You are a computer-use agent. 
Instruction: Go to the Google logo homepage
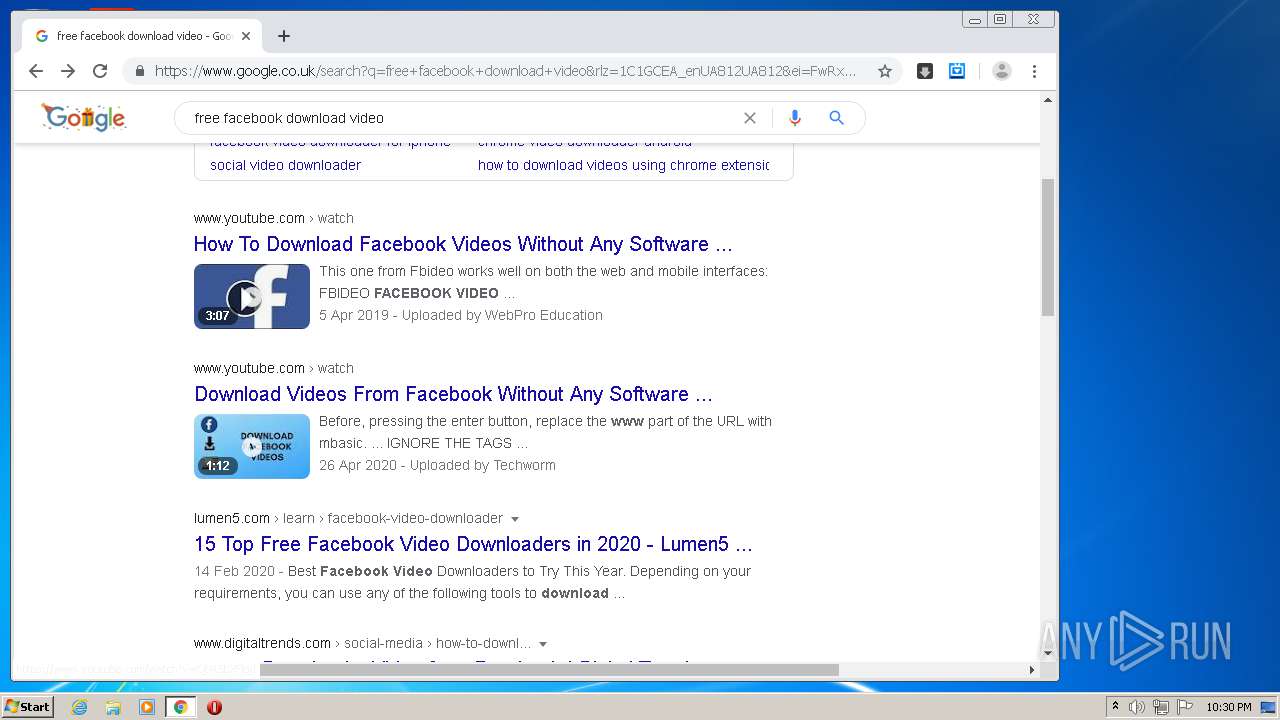click(x=84, y=117)
